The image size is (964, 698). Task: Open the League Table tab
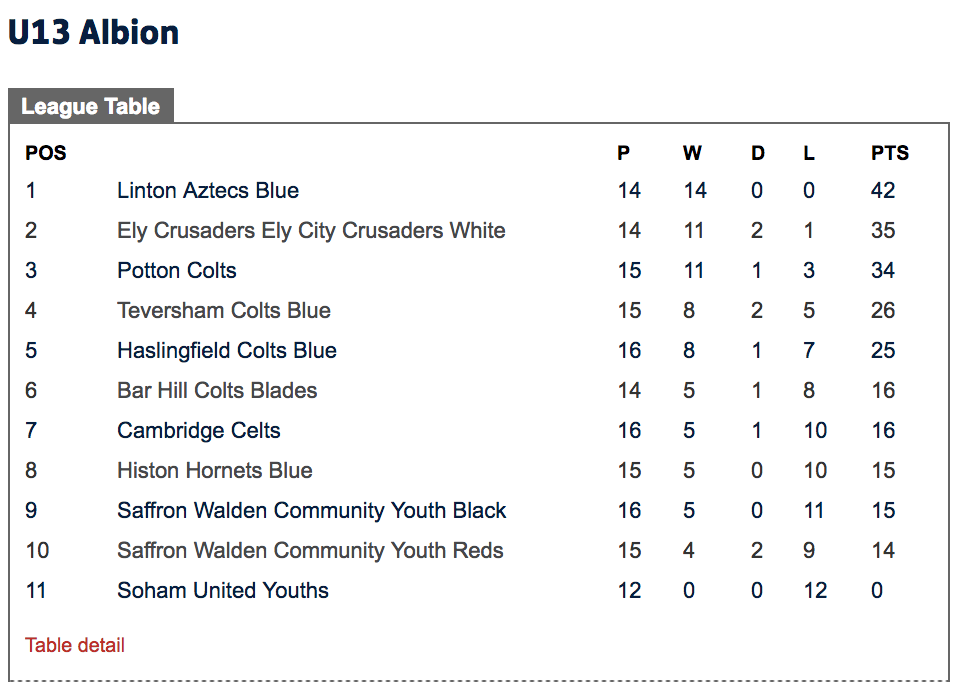pyautogui.click(x=91, y=106)
